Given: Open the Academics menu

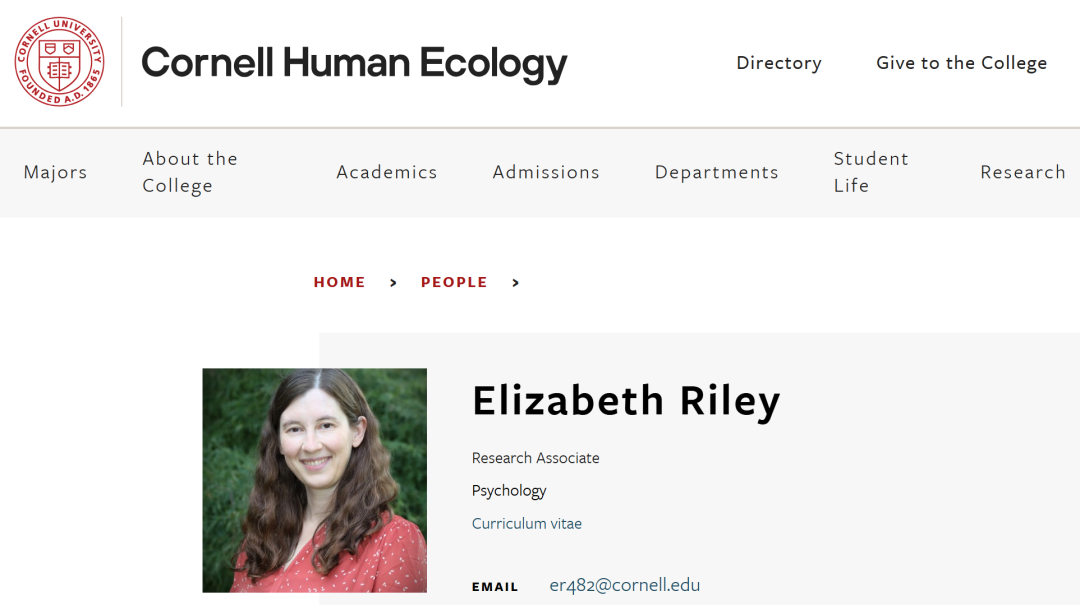Looking at the screenshot, I should click(387, 172).
